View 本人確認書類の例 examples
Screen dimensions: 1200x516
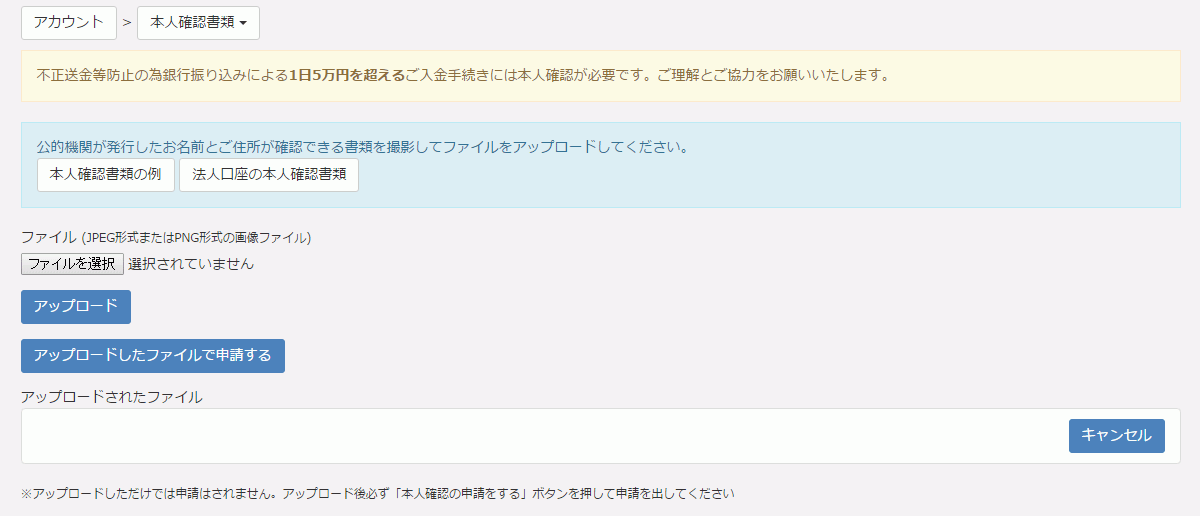click(x=106, y=175)
